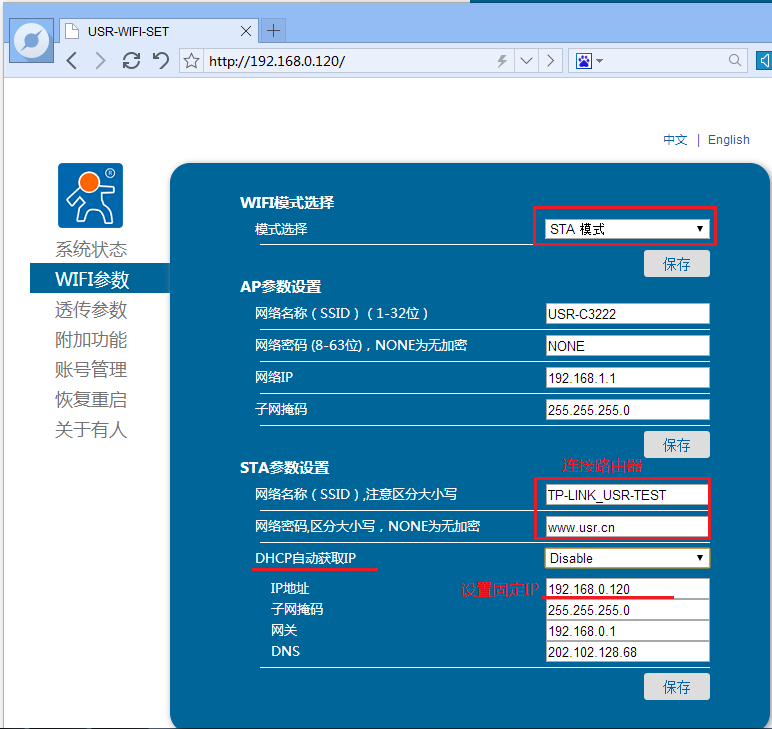Click the browser forward arrow

(x=100, y=61)
